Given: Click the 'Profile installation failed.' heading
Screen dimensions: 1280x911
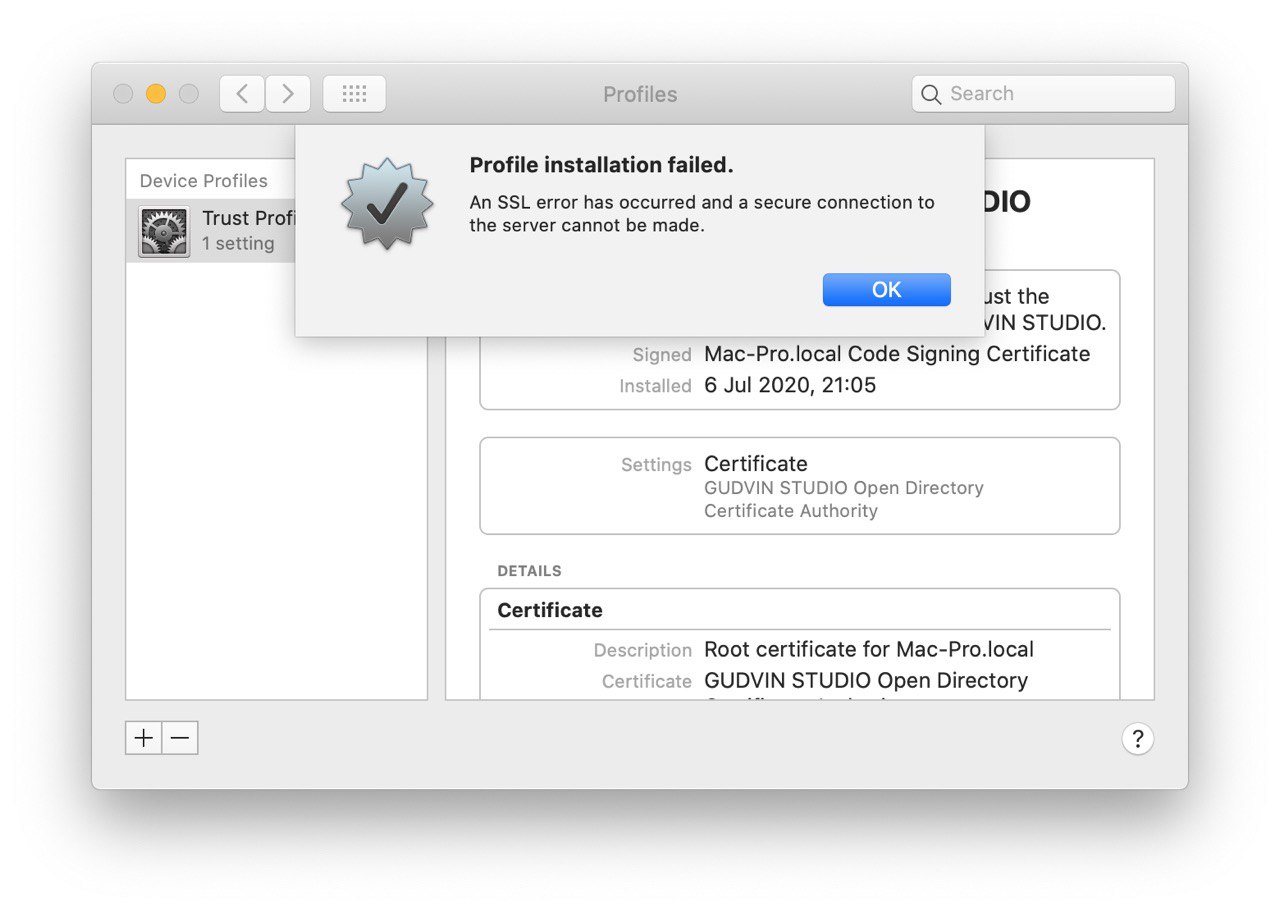Looking at the screenshot, I should coord(602,165).
